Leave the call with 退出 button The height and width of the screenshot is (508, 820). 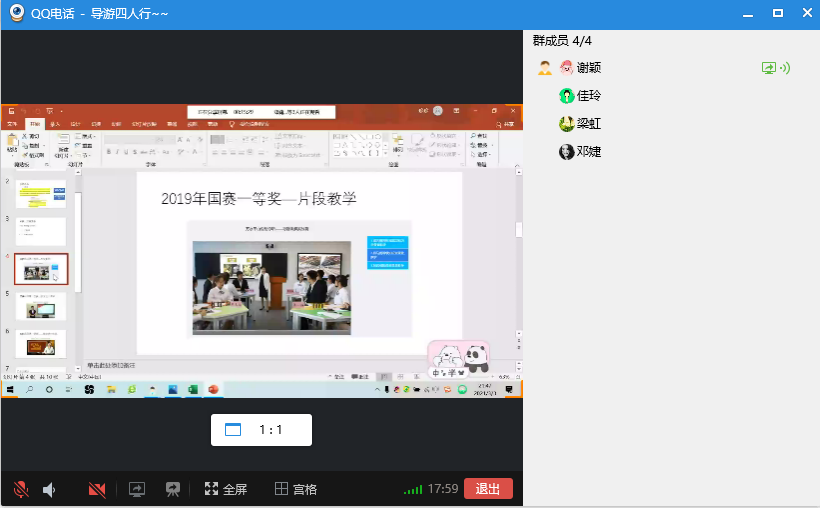tap(488, 489)
